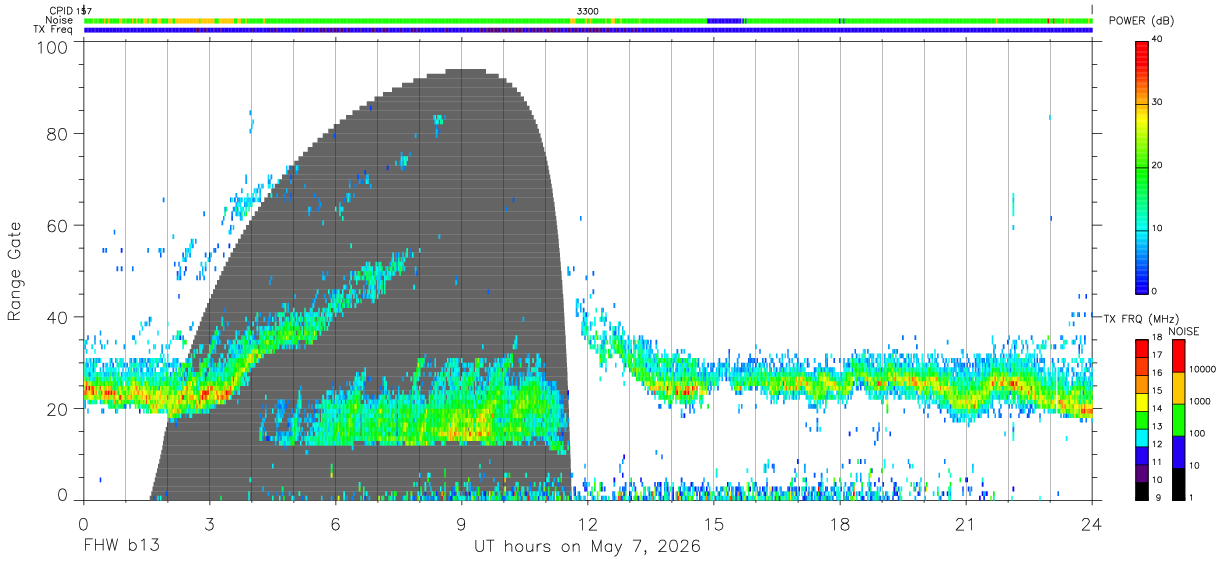Image resolution: width=1228 pixels, height=567 pixels.
Task: Click the Range Gate axis label
Action: pyautogui.click(x=15, y=271)
